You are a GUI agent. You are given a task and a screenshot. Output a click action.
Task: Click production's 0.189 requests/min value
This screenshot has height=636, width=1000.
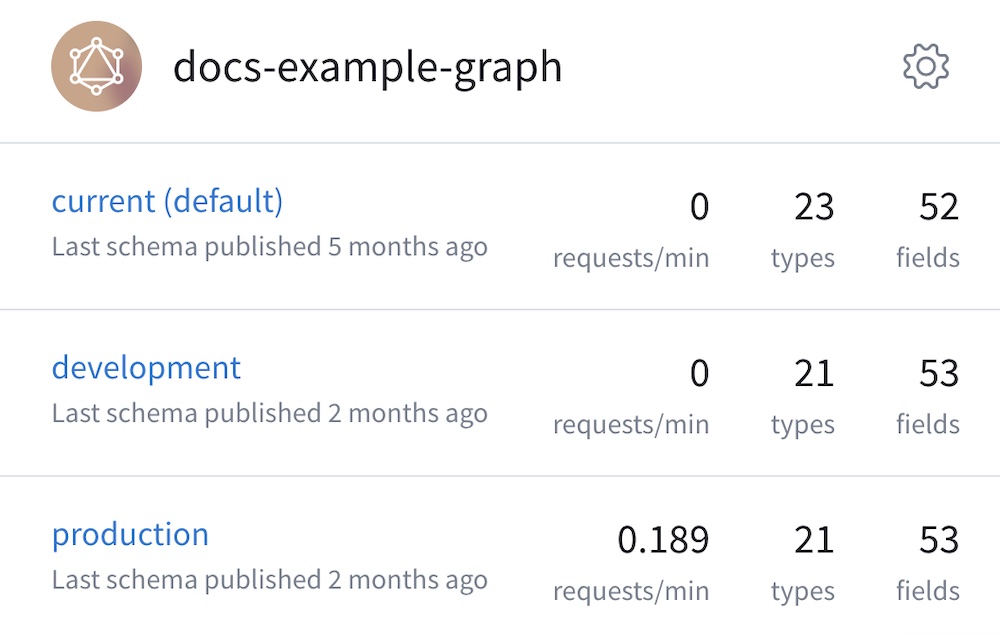665,539
